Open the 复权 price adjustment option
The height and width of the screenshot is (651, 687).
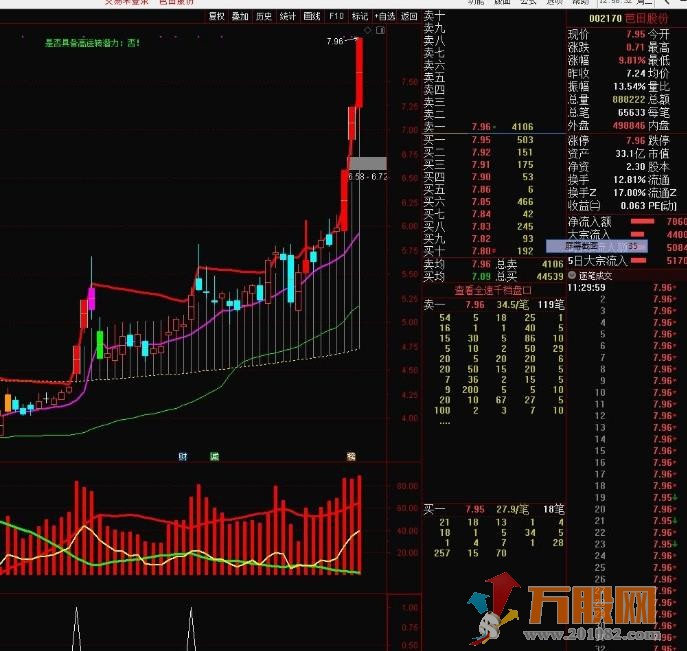[216, 17]
